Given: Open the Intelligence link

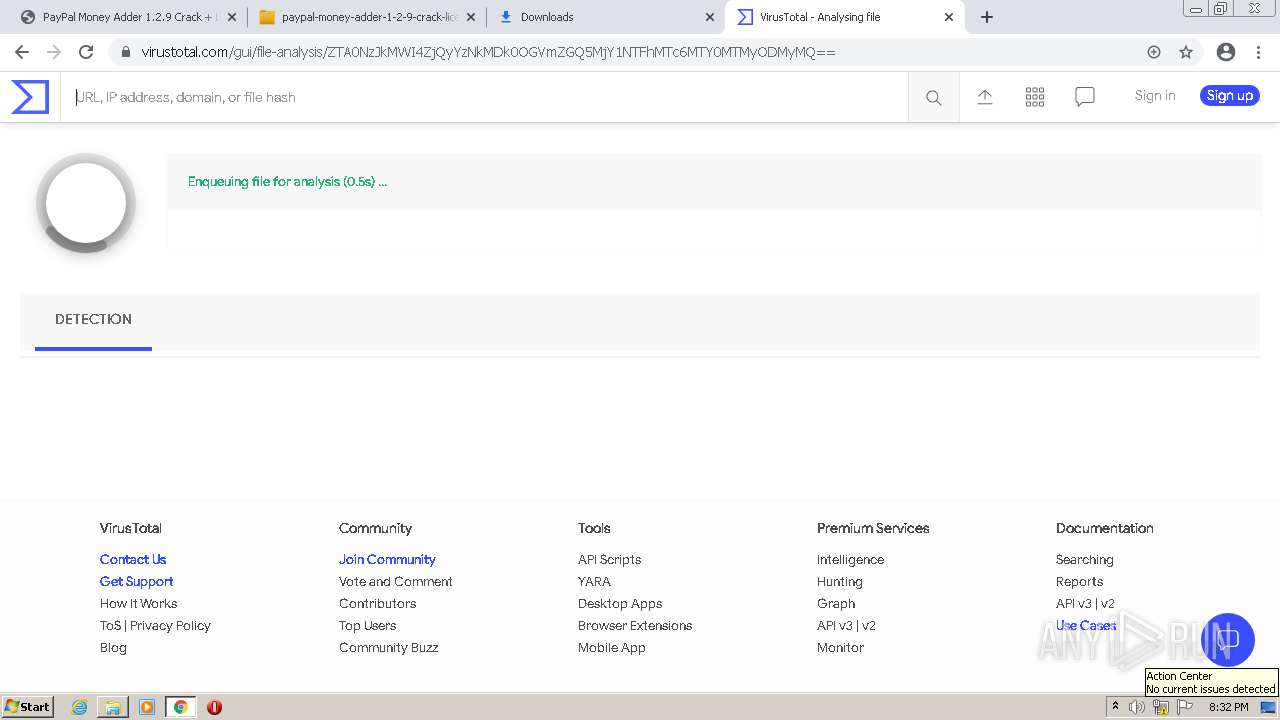Looking at the screenshot, I should click(x=851, y=560).
